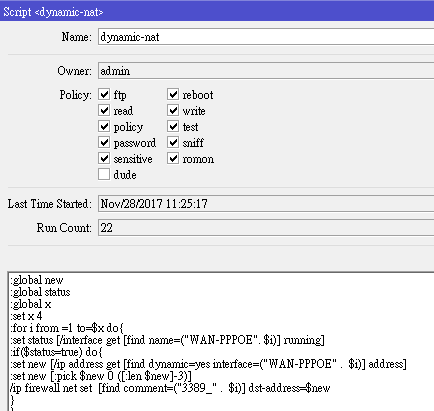Click the ':global new' line in the script

pyautogui.click(x=37, y=280)
